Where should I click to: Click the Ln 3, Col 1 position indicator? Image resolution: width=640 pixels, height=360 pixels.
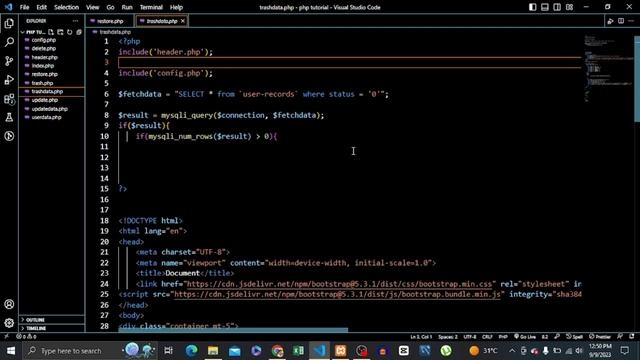(421, 337)
